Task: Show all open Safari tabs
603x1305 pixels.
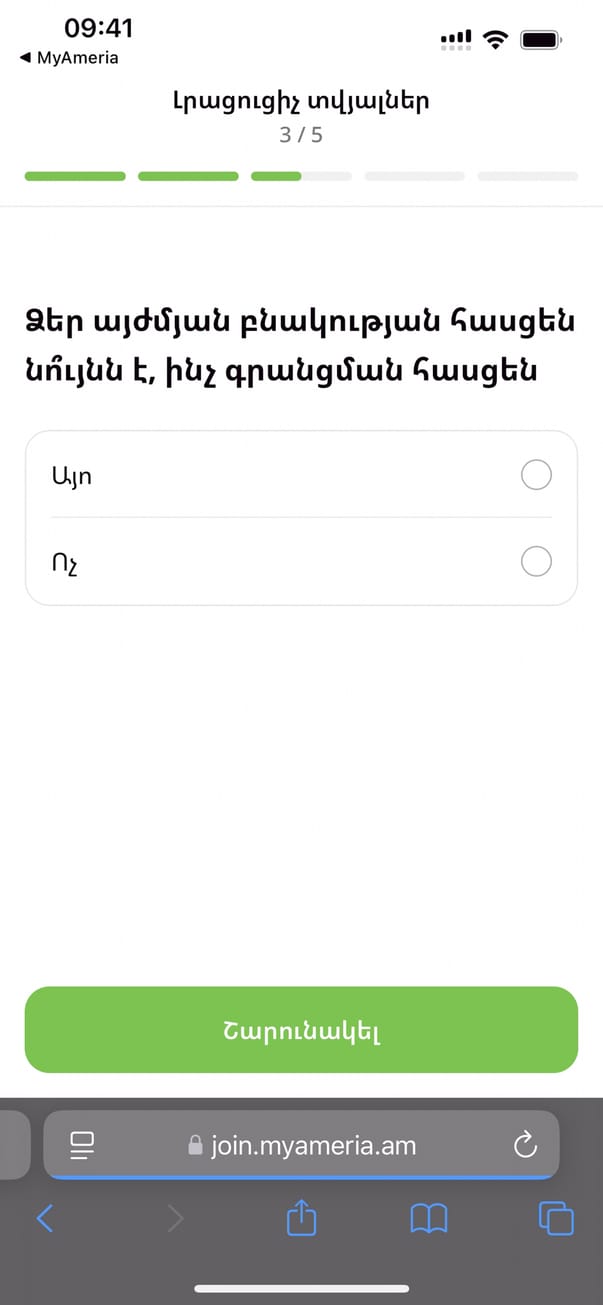Action: coord(556,1218)
